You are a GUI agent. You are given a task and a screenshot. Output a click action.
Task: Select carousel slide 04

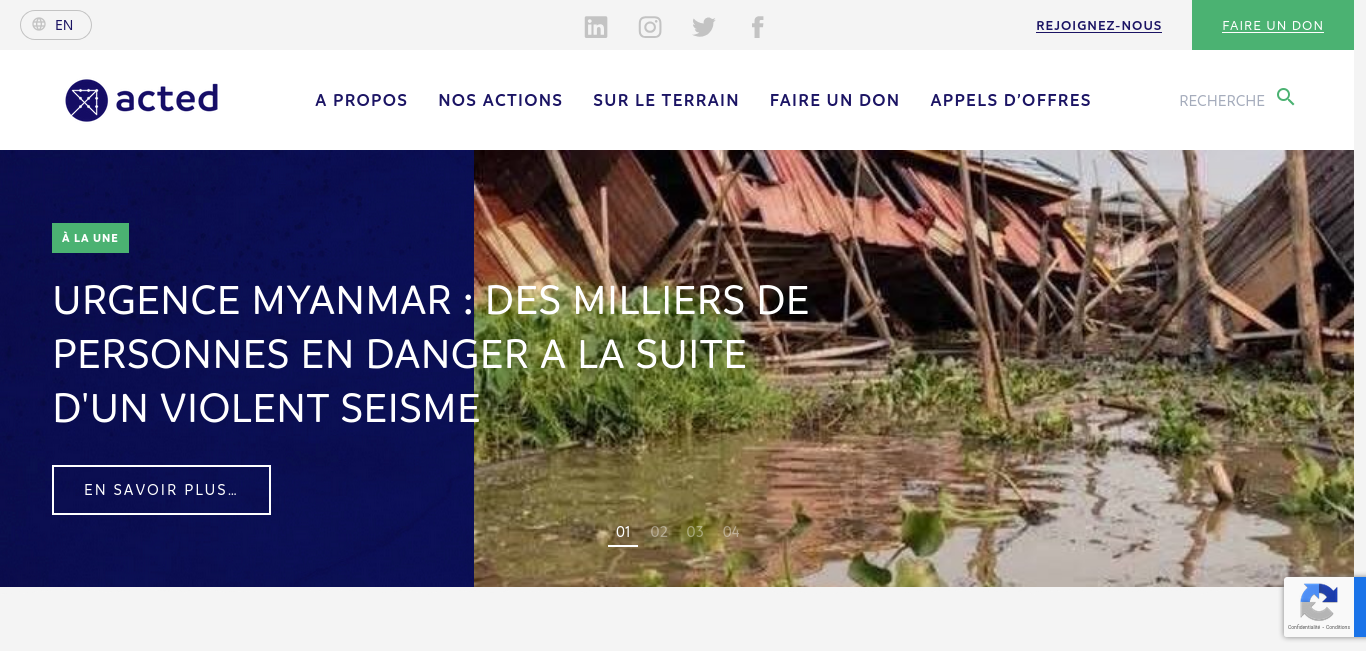(x=731, y=532)
